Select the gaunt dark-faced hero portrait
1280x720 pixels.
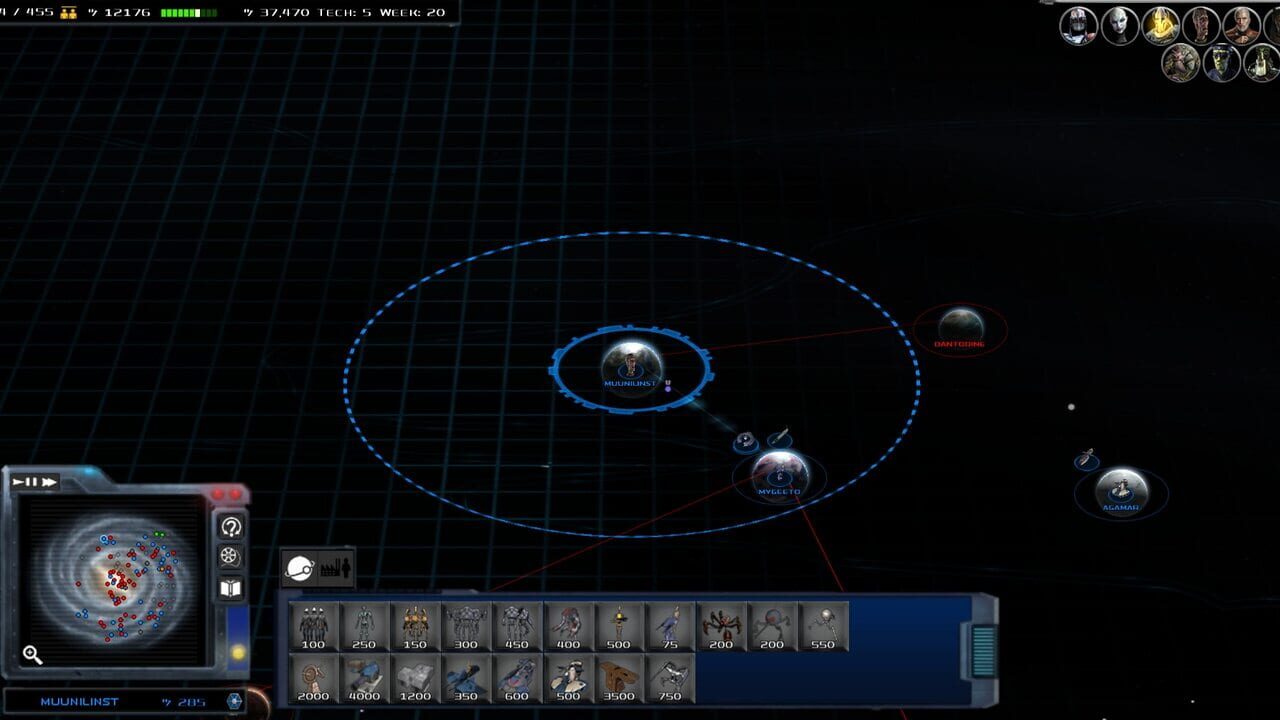click(x=1201, y=25)
